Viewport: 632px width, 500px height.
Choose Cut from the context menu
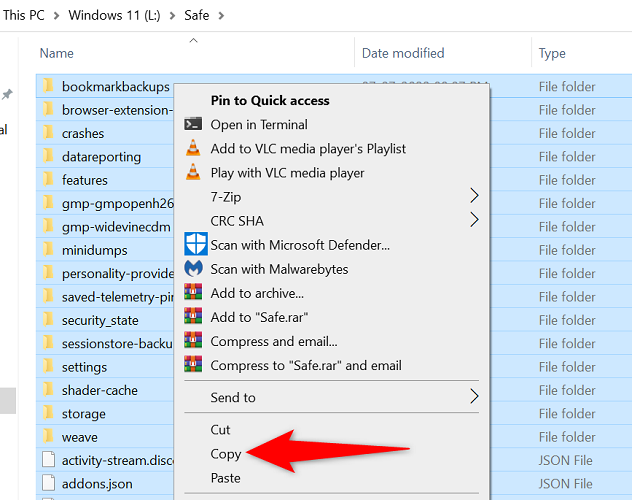(221, 429)
